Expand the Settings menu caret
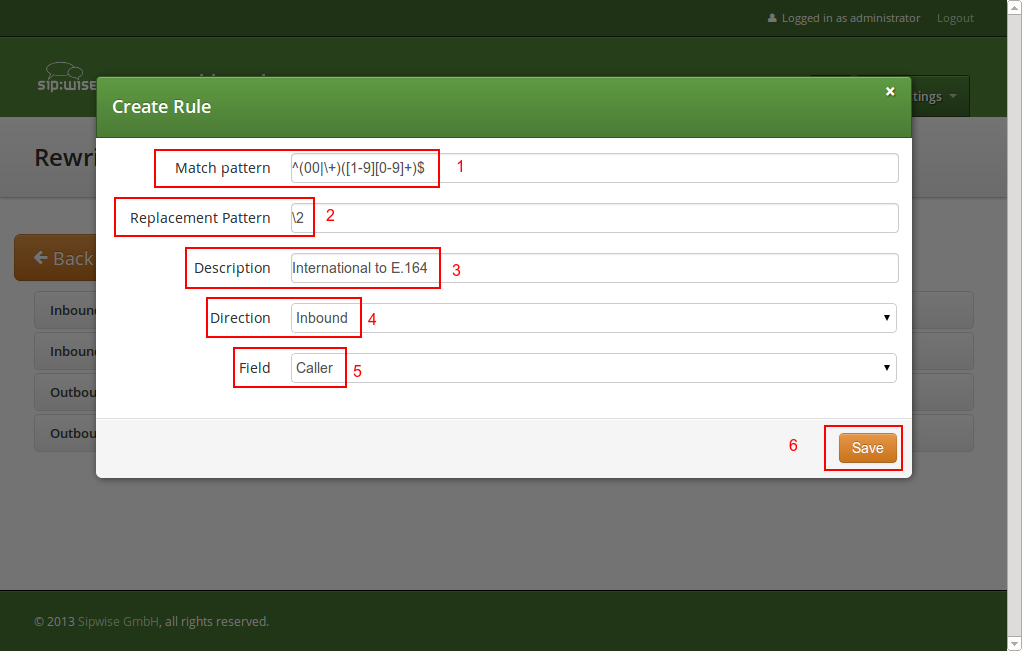 (x=953, y=97)
